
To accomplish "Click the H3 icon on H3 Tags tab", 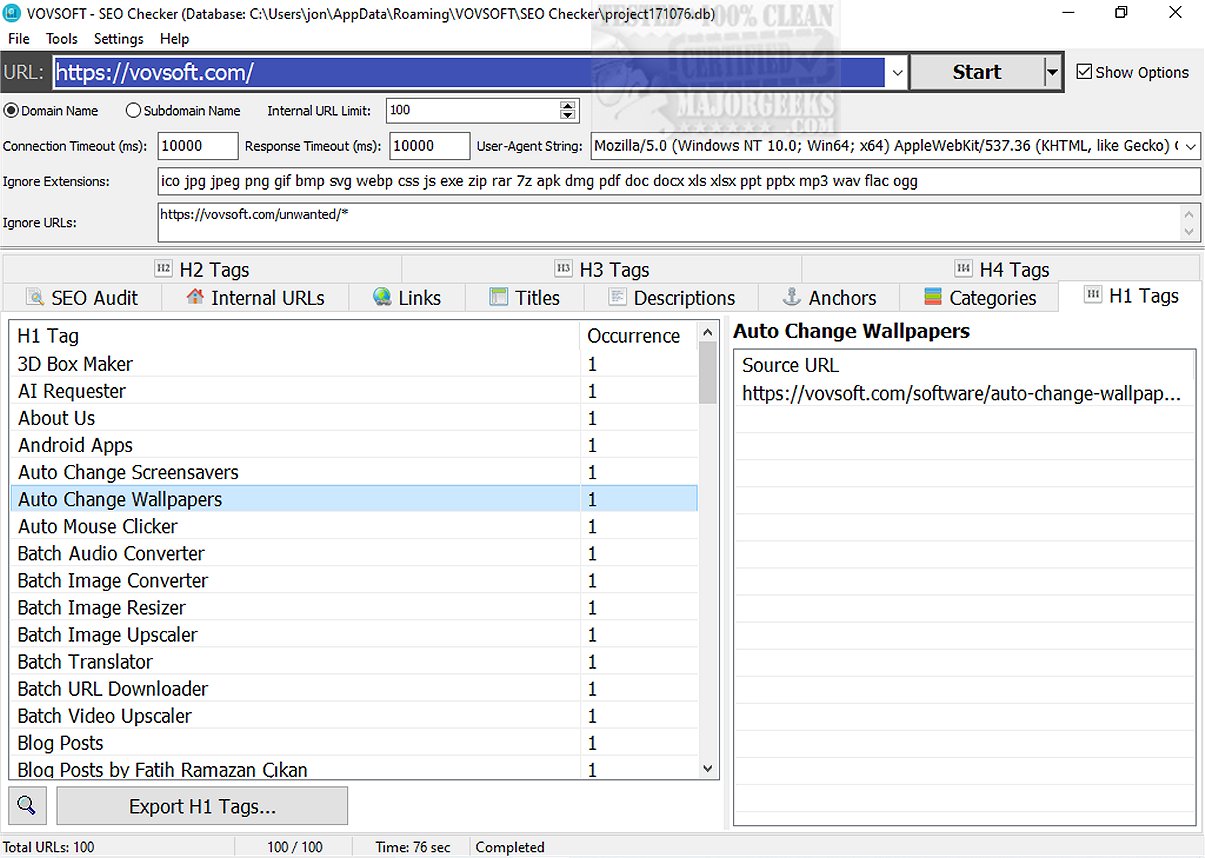I will click(x=564, y=269).
